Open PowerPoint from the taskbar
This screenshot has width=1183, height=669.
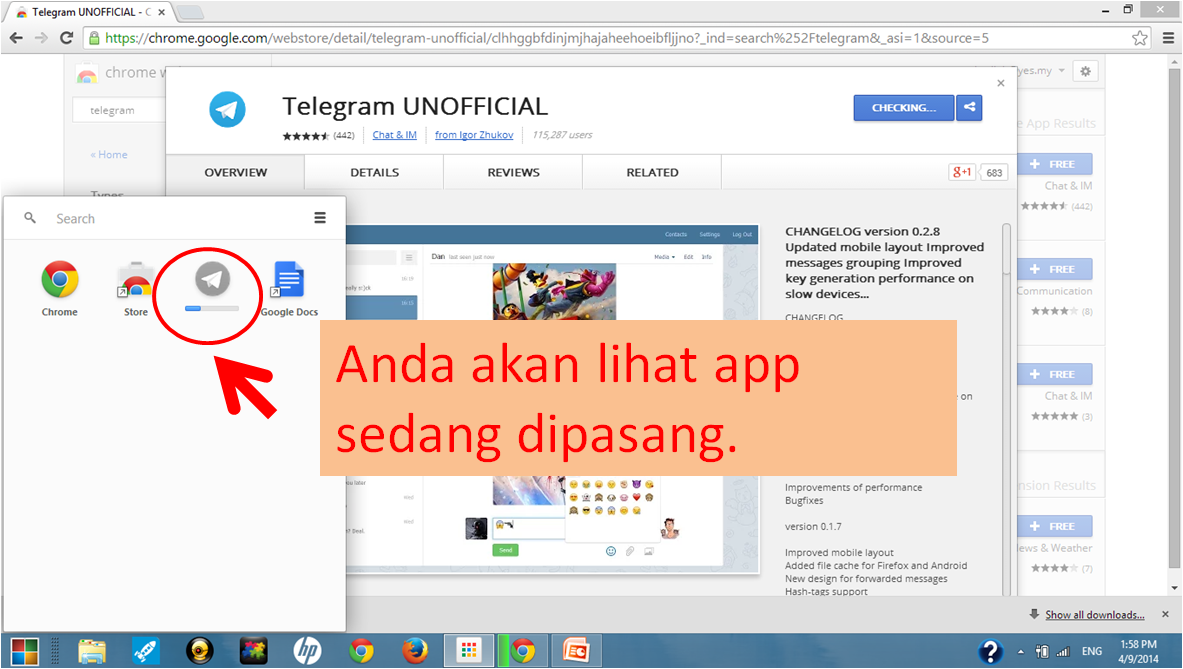(x=577, y=650)
